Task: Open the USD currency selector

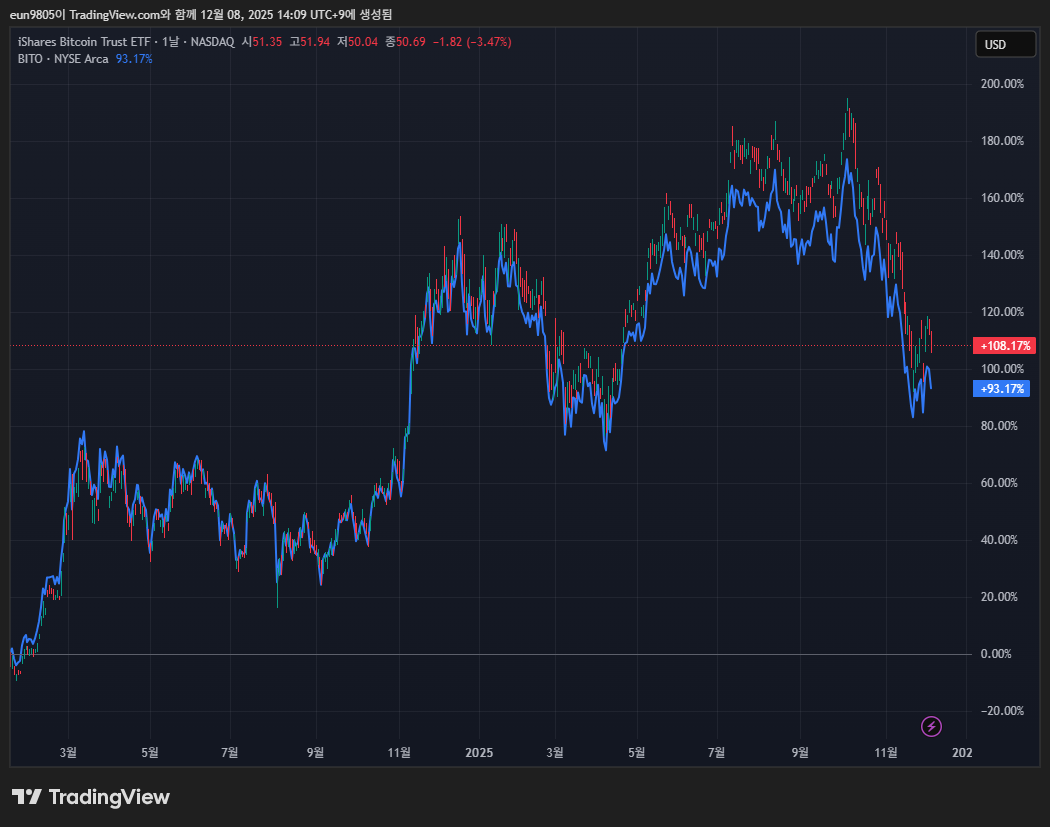Action: (1005, 45)
